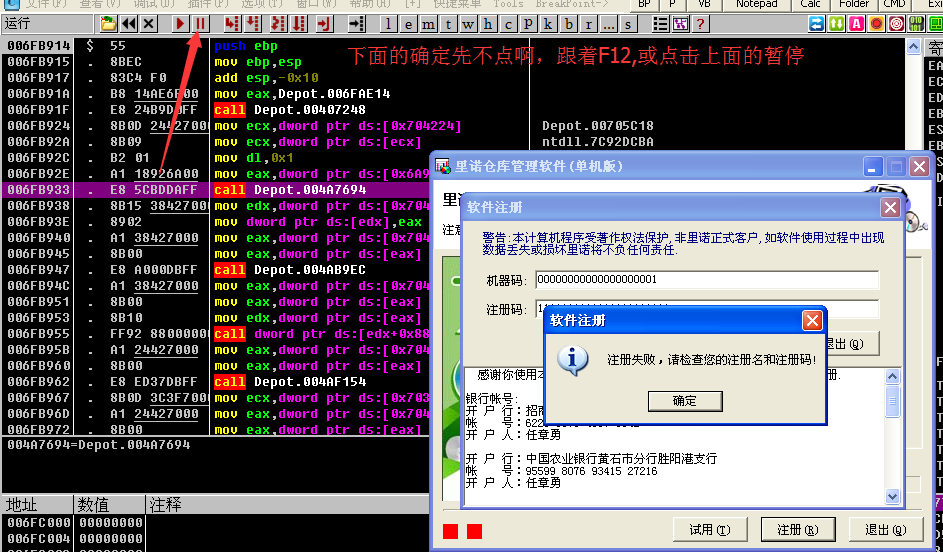This screenshot has height=552, width=943.
Task: Click the blue arrows plugin icon
Action: (816, 24)
